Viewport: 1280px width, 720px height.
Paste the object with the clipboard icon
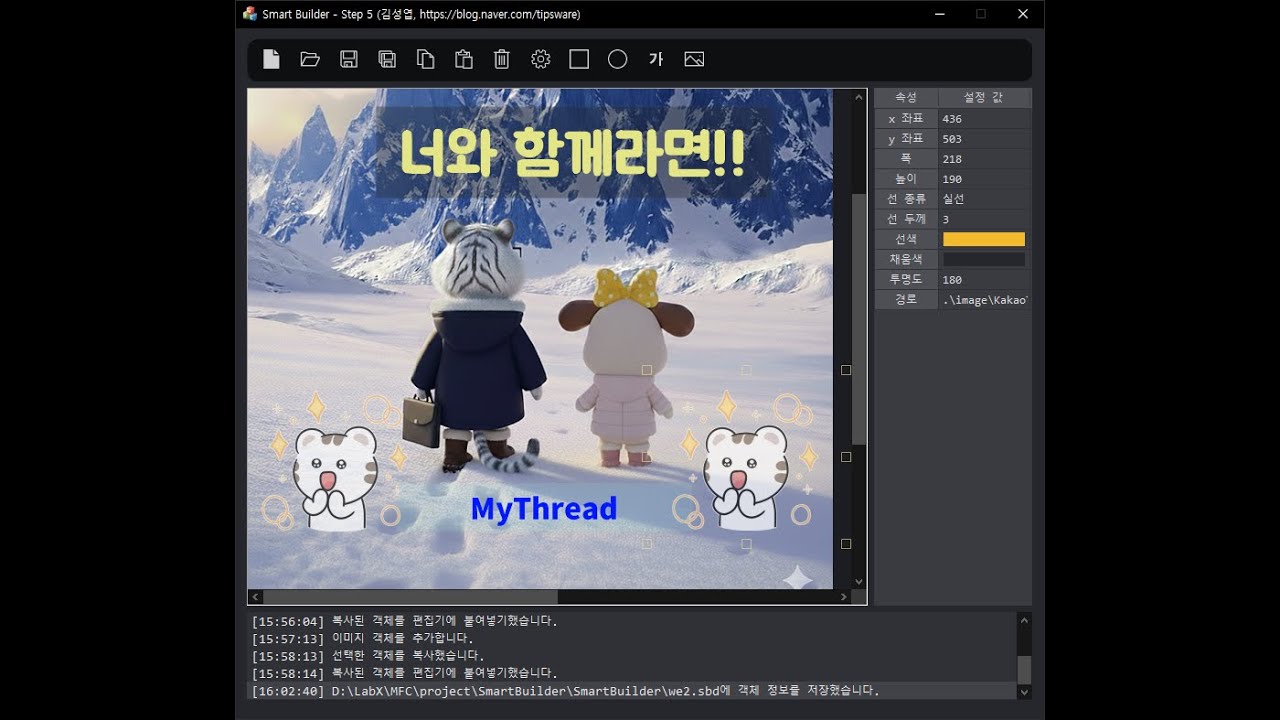coord(464,59)
